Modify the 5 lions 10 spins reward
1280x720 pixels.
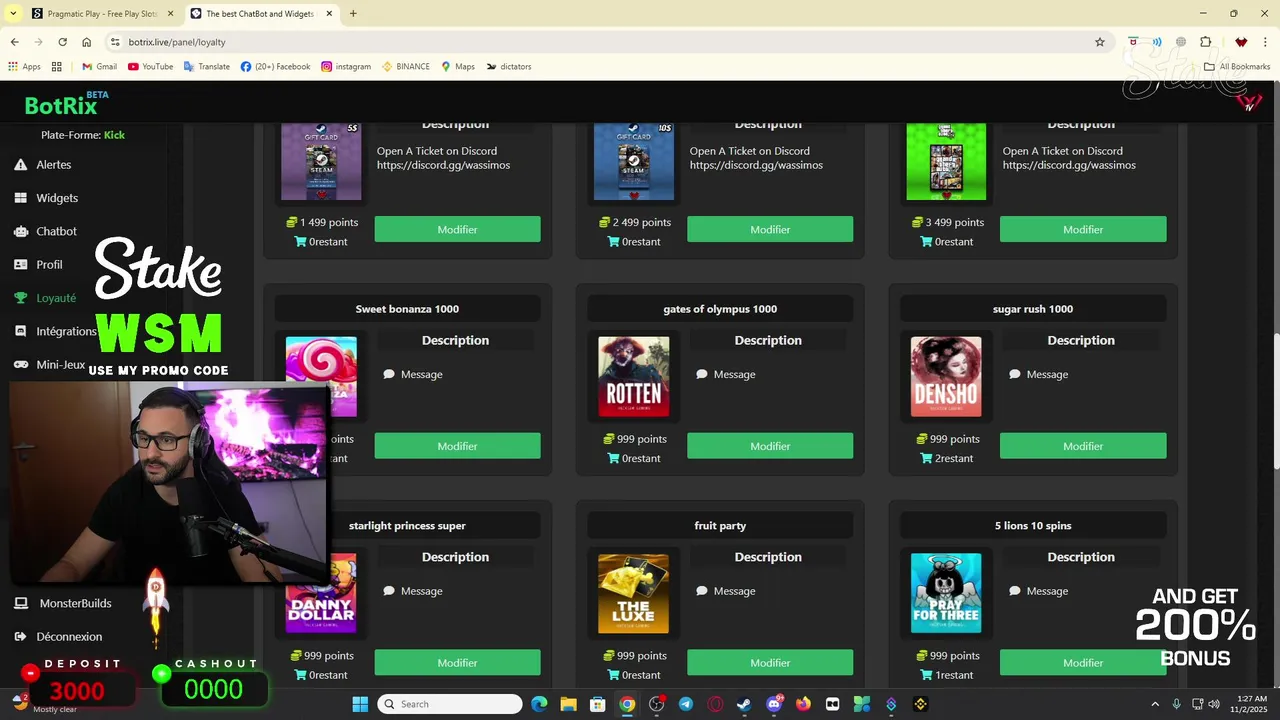click(1083, 662)
